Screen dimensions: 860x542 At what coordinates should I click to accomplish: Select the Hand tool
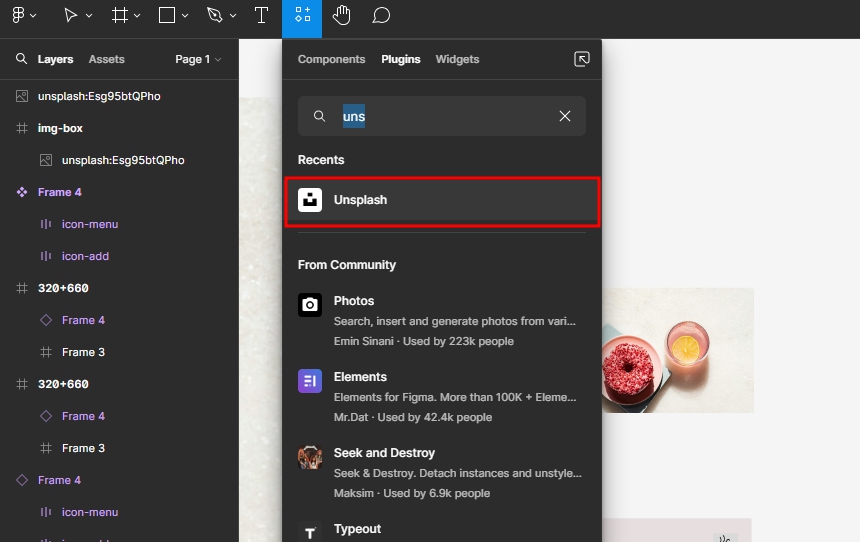(341, 15)
